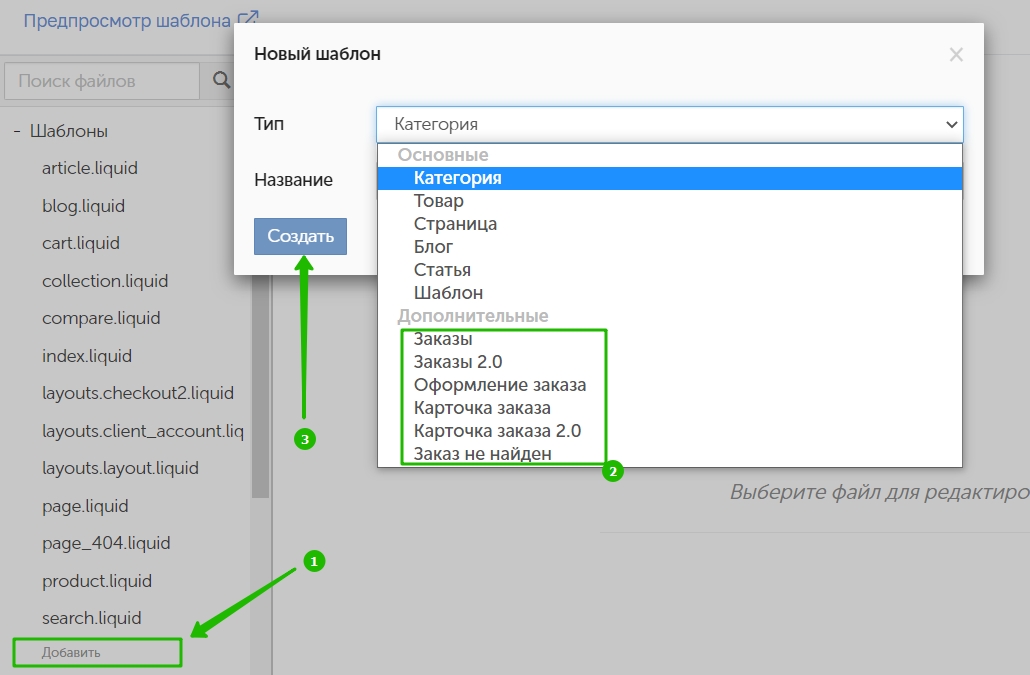This screenshot has width=1030, height=675.
Task: Open the Тип dropdown arrow
Action: tap(951, 124)
